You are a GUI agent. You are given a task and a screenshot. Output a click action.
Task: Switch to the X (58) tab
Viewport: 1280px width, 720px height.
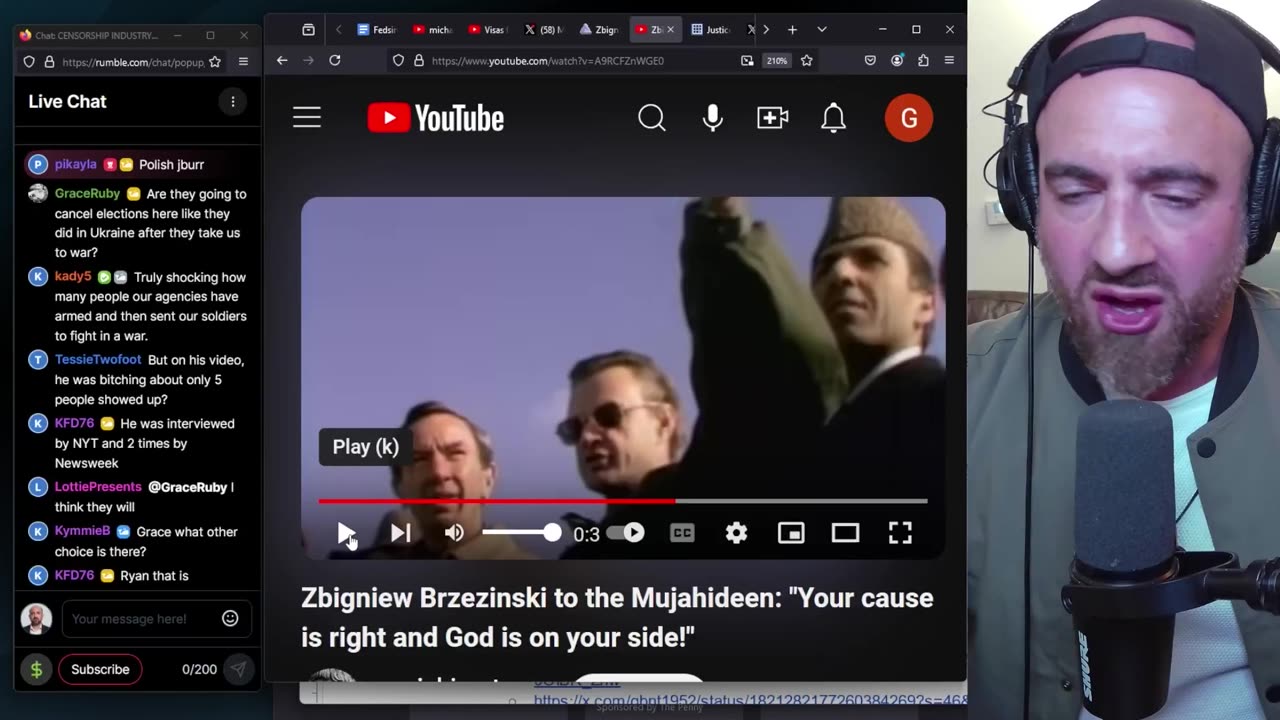tap(545, 30)
